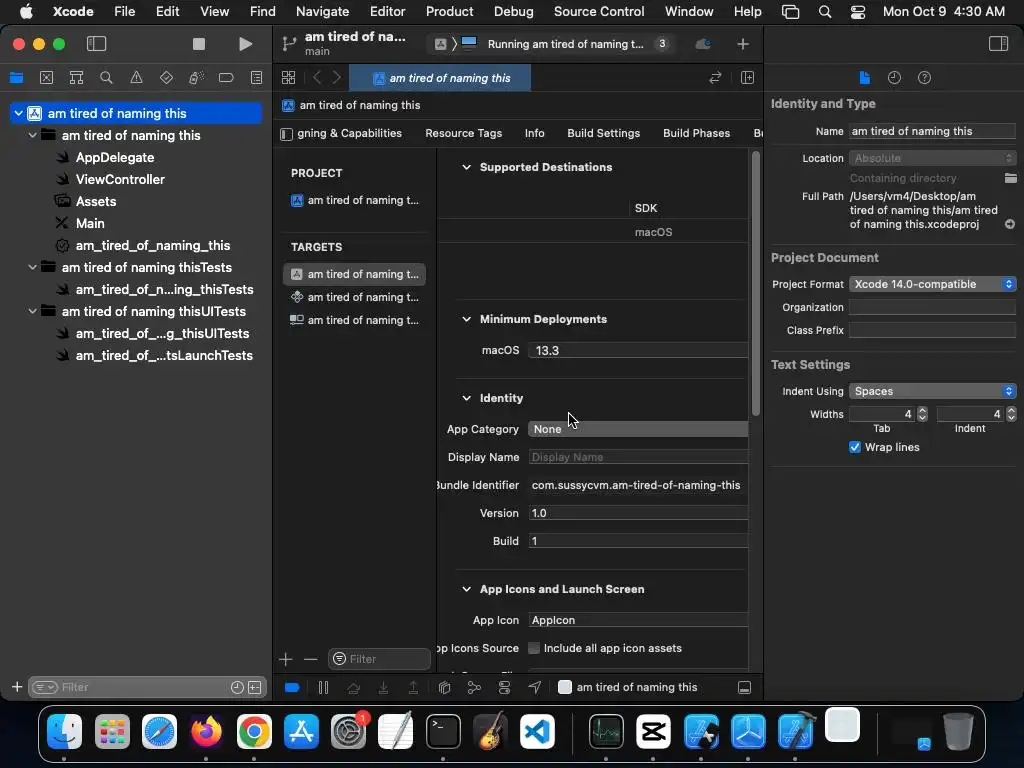
Task: Click the related items grid icon
Action: 288,78
